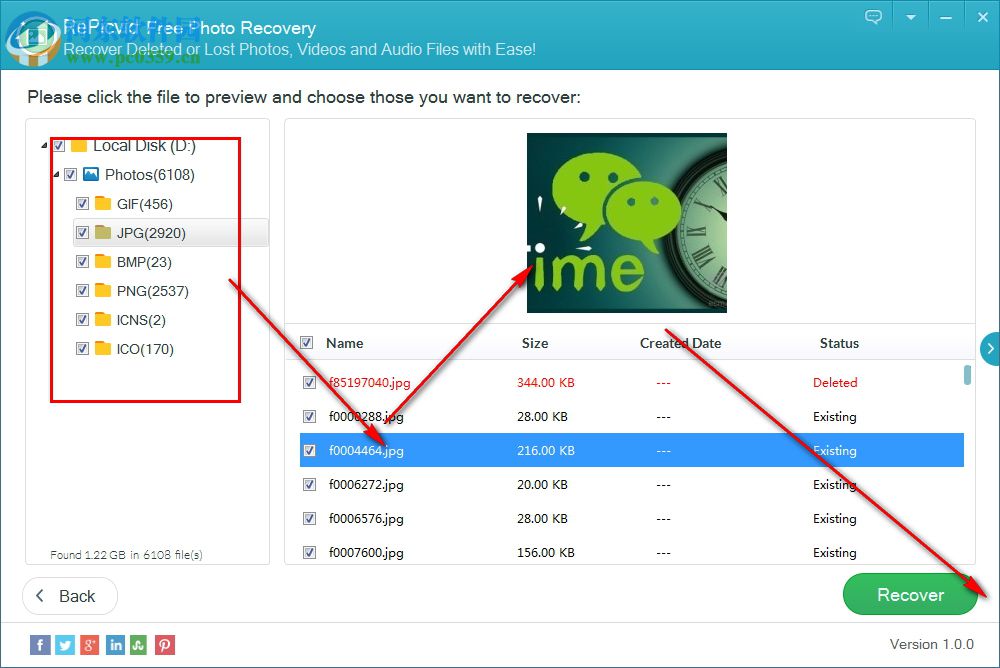Expand the blue side panel arrow
Screen dimensions: 1000x668
[990, 348]
